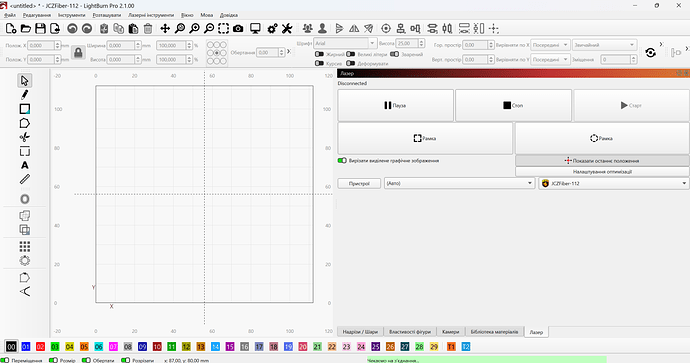Select the Text tool letter A

(25, 165)
